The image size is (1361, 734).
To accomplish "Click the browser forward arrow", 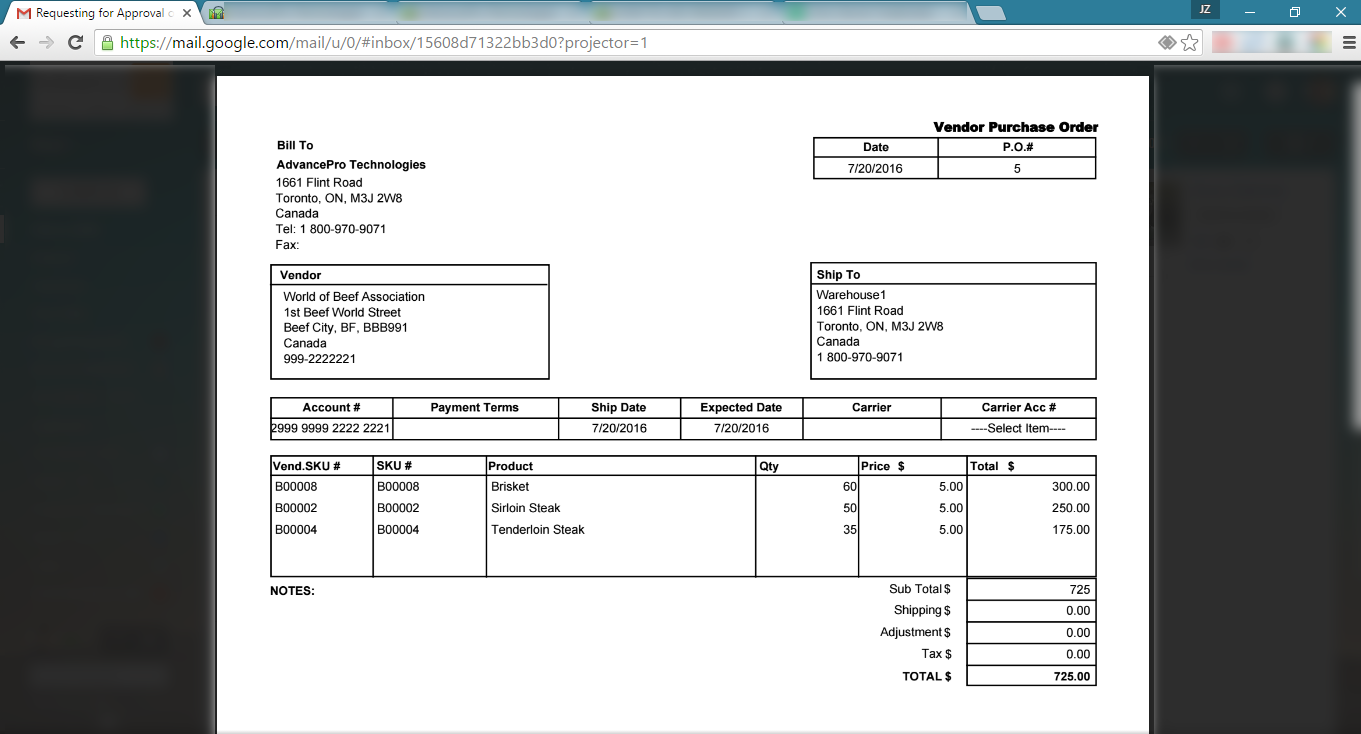I will (46, 43).
